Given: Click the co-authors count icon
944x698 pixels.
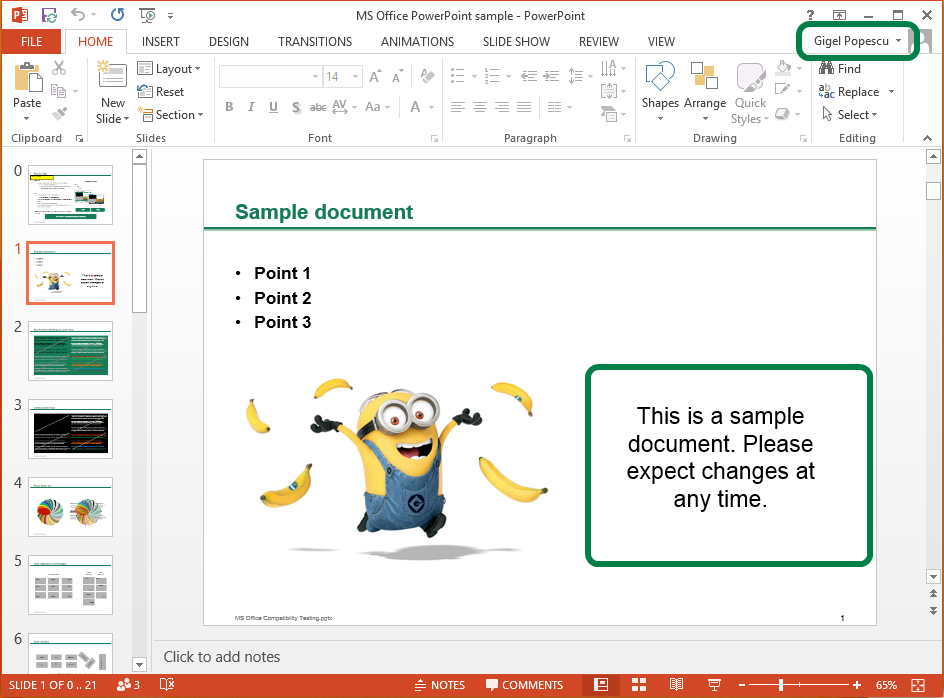Looking at the screenshot, I should (x=128, y=685).
